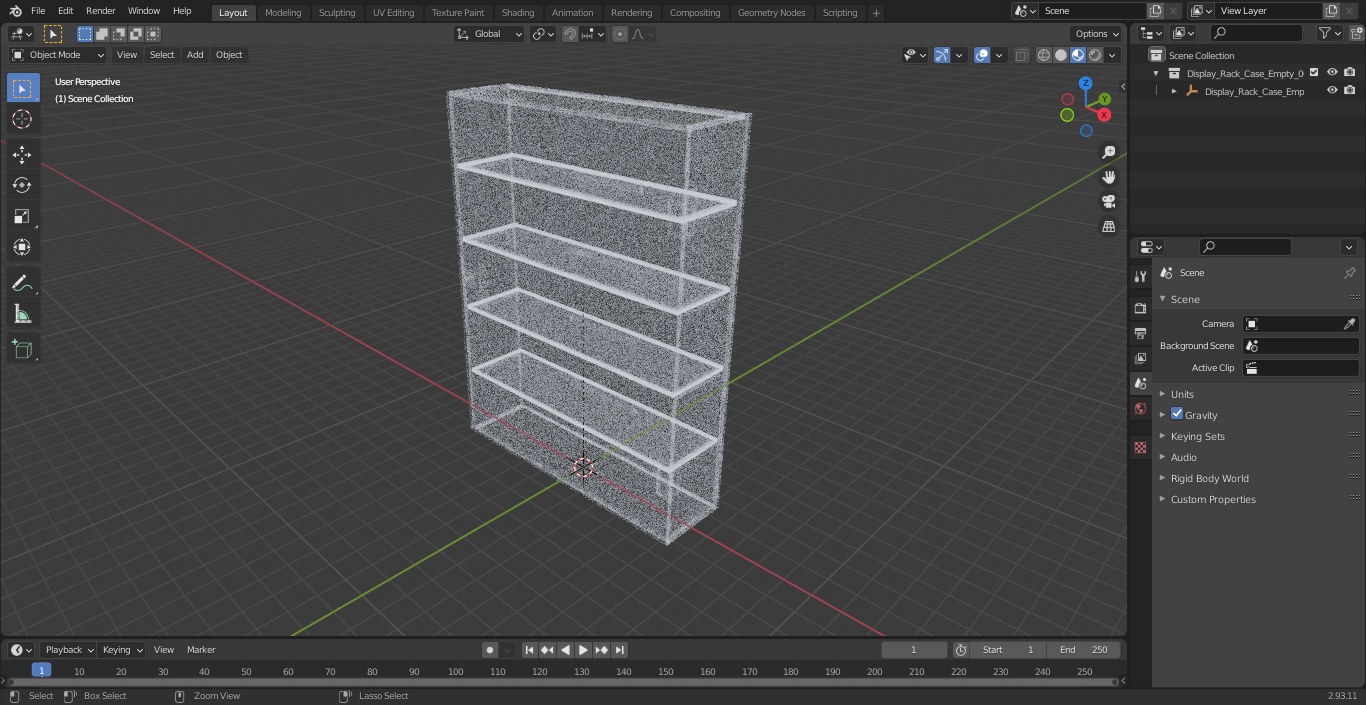Expand Display_Rack_Case_Emp object in the outliner
The height and width of the screenshot is (705, 1366).
pyautogui.click(x=1174, y=91)
